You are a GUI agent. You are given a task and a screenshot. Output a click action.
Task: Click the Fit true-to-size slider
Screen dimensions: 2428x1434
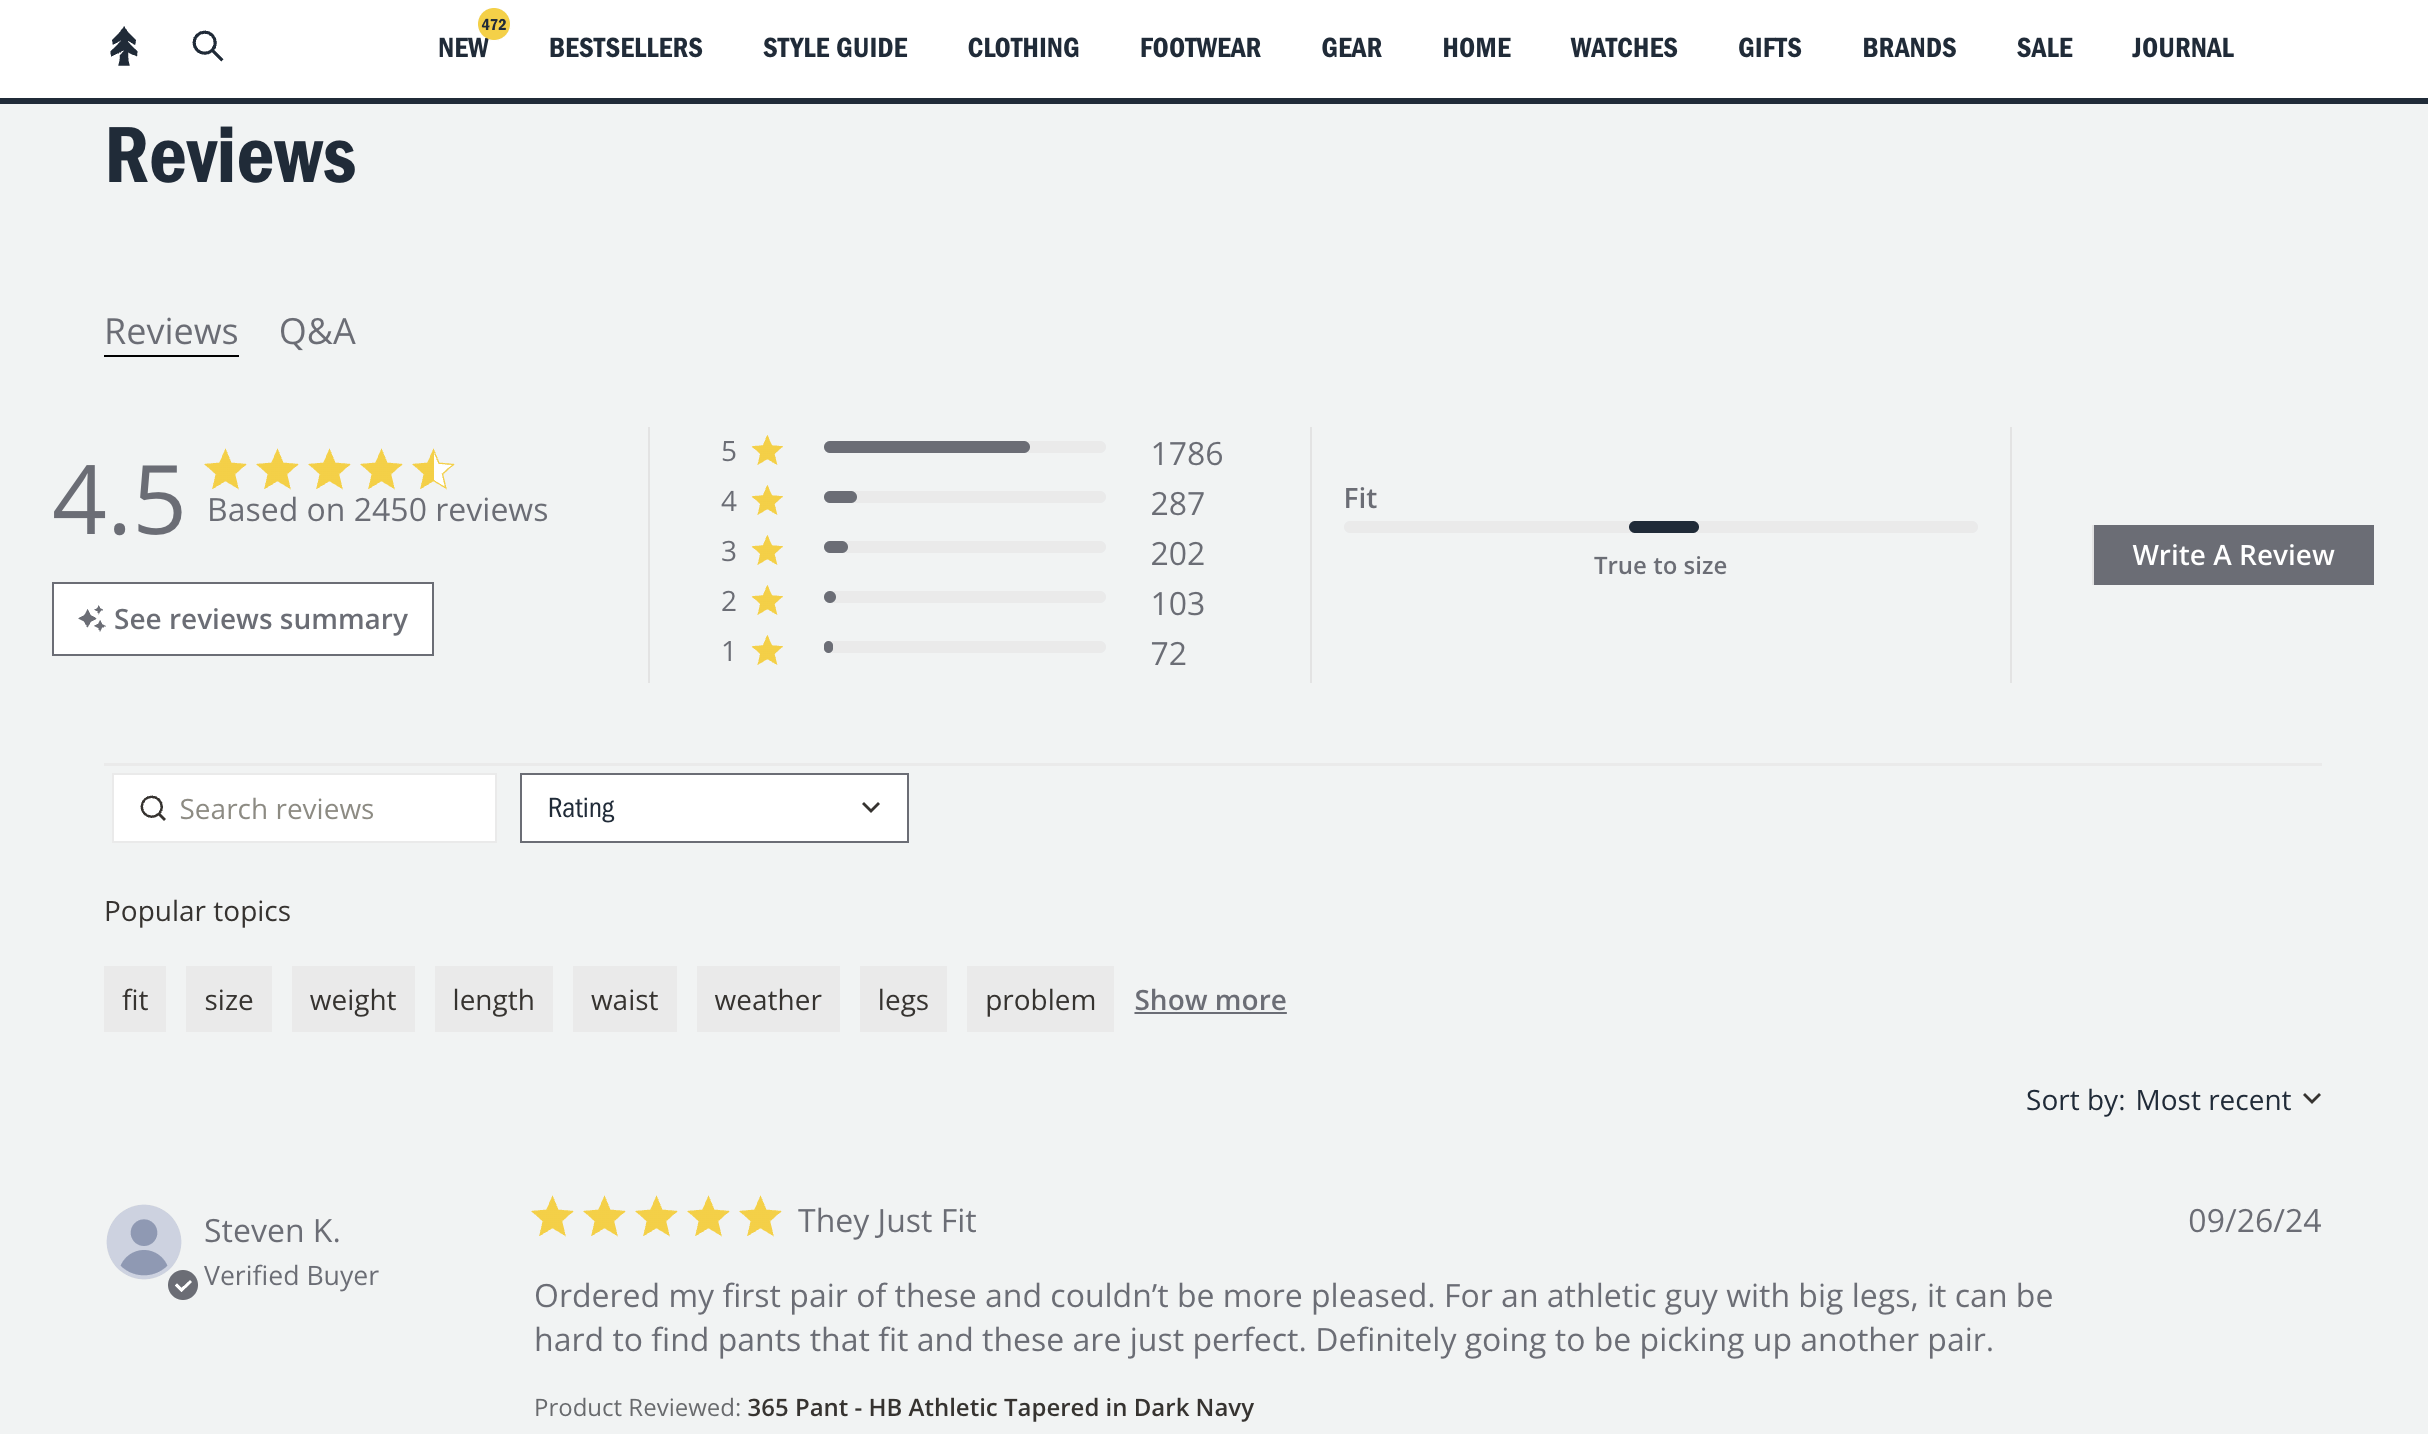pyautogui.click(x=1663, y=527)
